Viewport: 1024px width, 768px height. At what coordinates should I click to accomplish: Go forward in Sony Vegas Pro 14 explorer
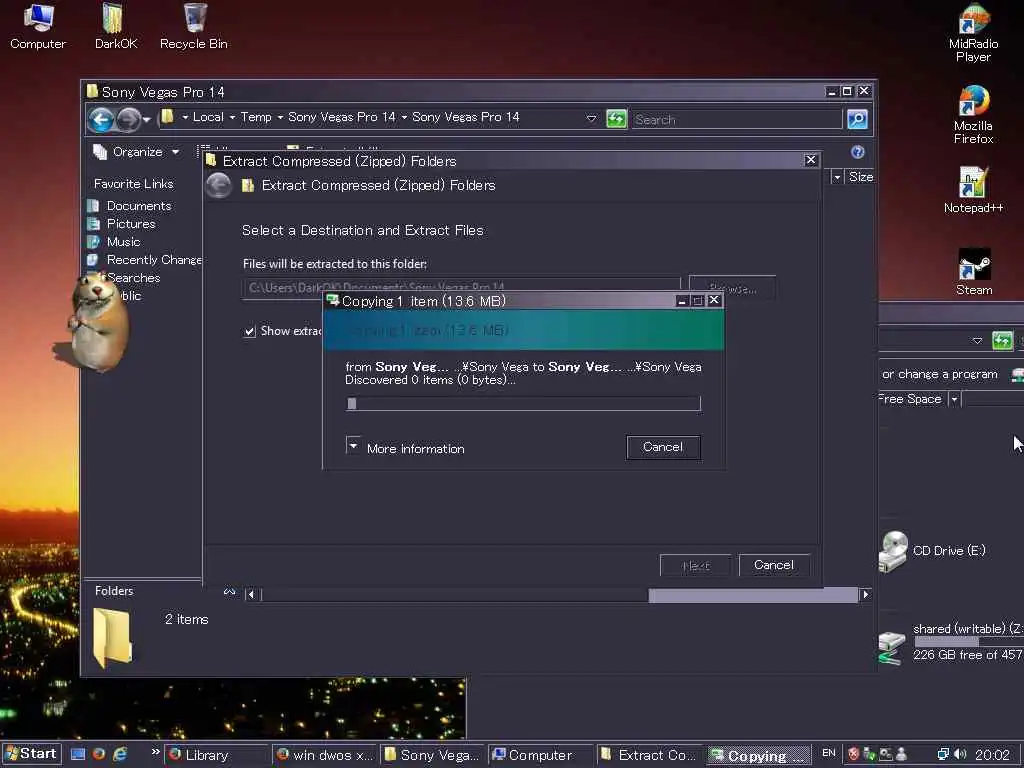(x=129, y=120)
